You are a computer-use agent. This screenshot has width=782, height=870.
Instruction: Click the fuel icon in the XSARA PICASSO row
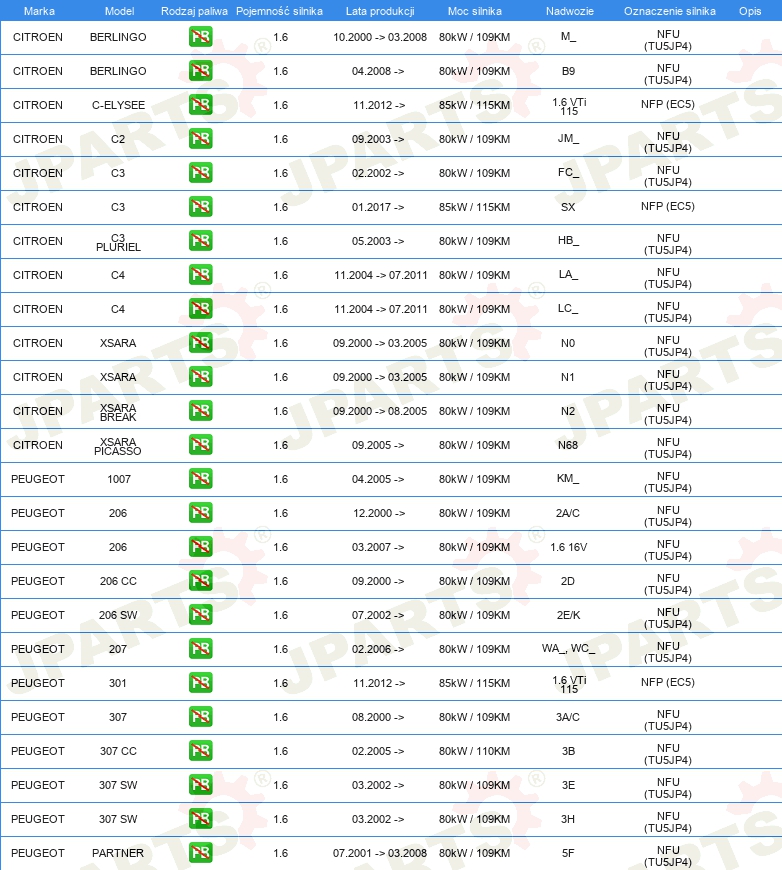(200, 445)
